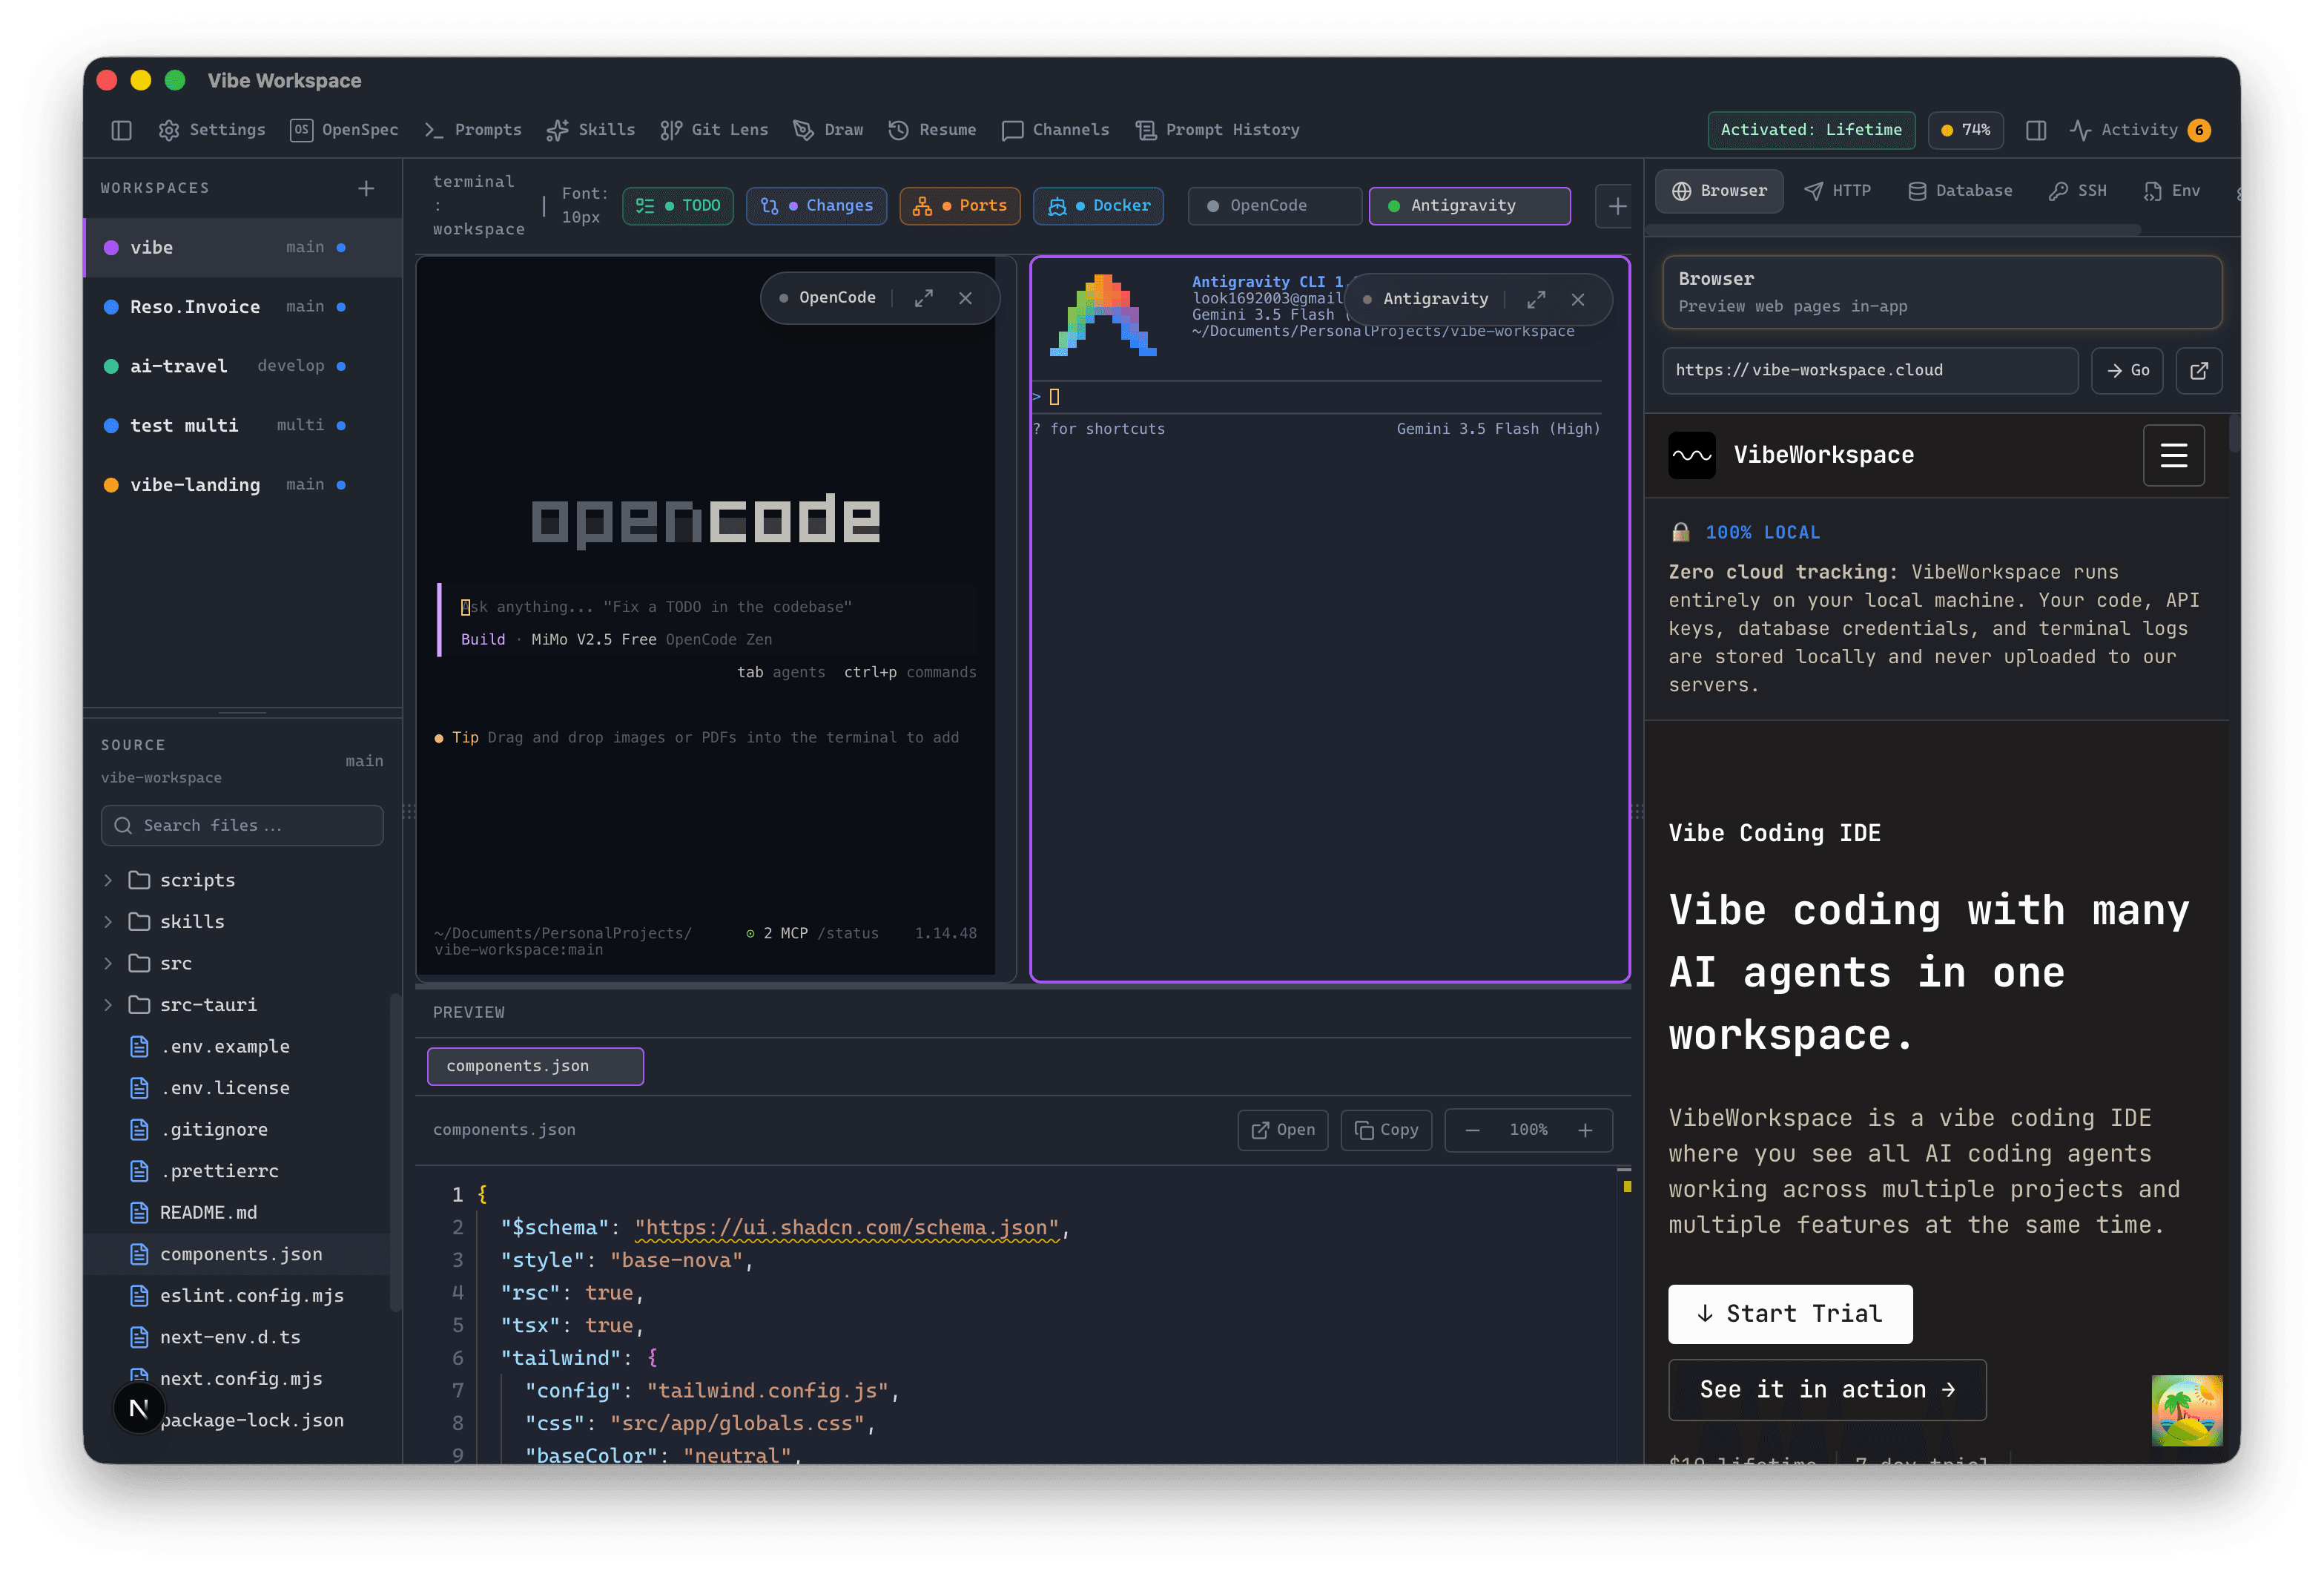Open Prompt History
This screenshot has width=2324, height=1574.
pyautogui.click(x=1217, y=130)
